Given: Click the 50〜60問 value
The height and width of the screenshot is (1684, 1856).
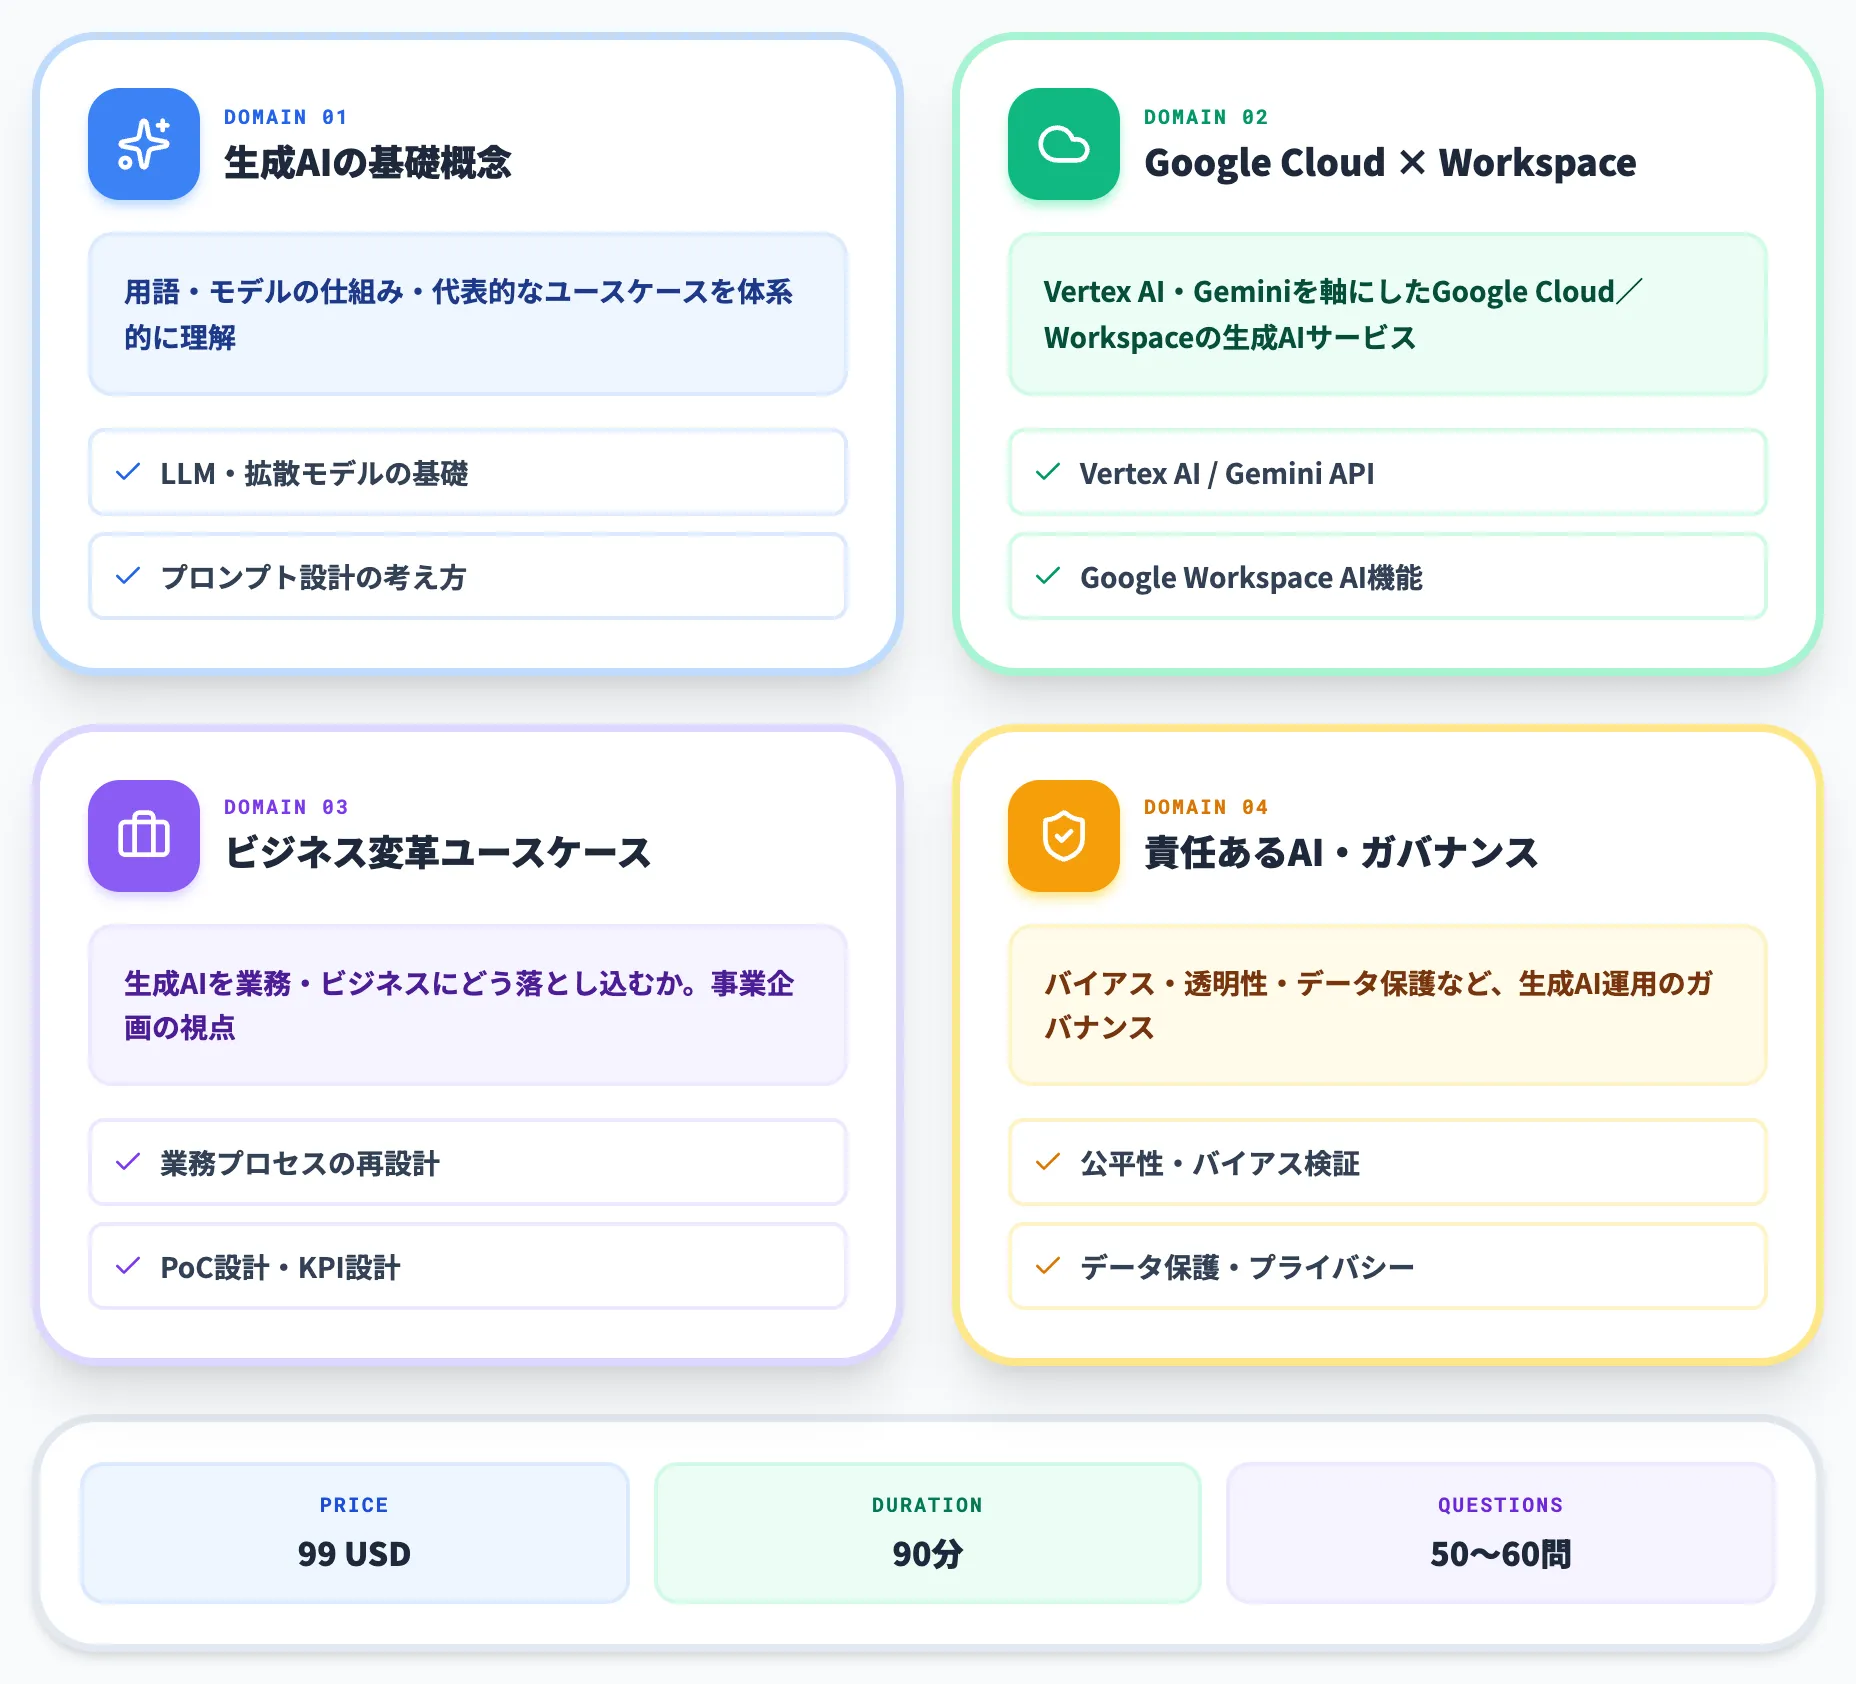Looking at the screenshot, I should click(1500, 1554).
